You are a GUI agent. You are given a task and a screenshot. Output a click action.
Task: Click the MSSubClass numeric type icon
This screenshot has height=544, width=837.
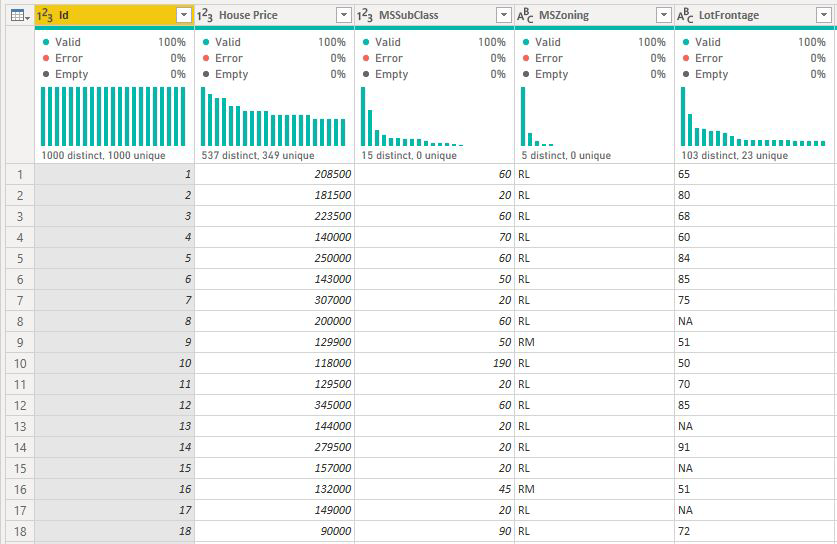click(365, 15)
